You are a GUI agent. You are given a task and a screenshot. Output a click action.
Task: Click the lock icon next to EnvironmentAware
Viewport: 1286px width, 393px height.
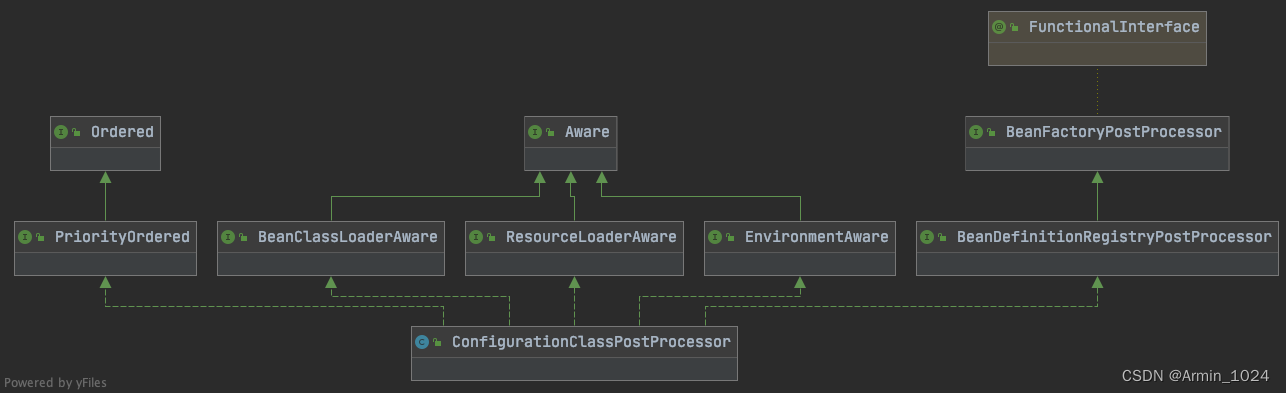[730, 238]
